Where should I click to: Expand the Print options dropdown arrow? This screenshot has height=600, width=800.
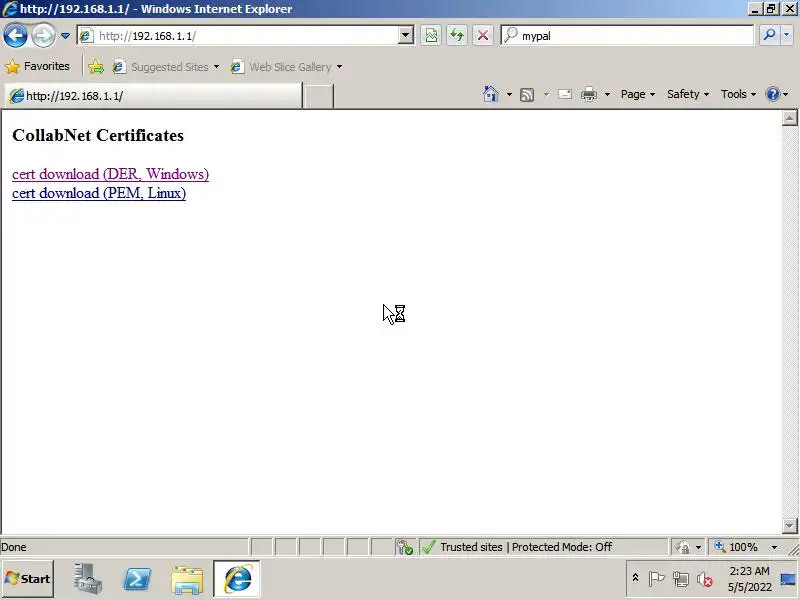(x=607, y=95)
